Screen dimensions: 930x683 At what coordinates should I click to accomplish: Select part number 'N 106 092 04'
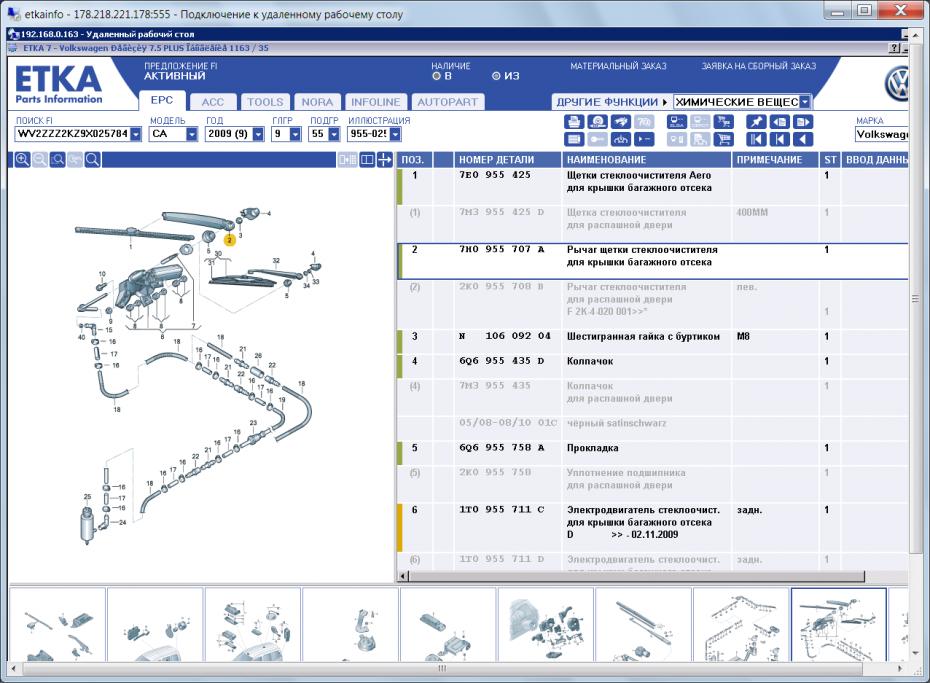click(x=505, y=336)
